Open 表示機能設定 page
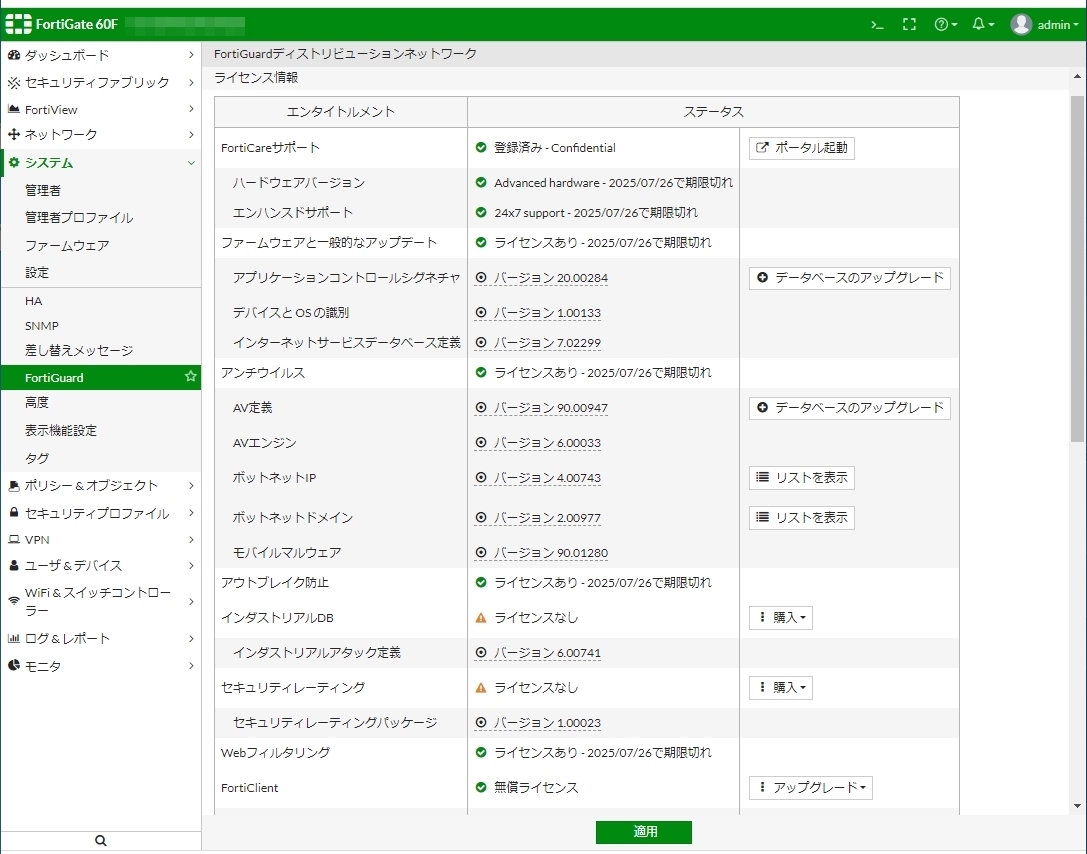Image resolution: width=1087 pixels, height=854 pixels. (61, 430)
